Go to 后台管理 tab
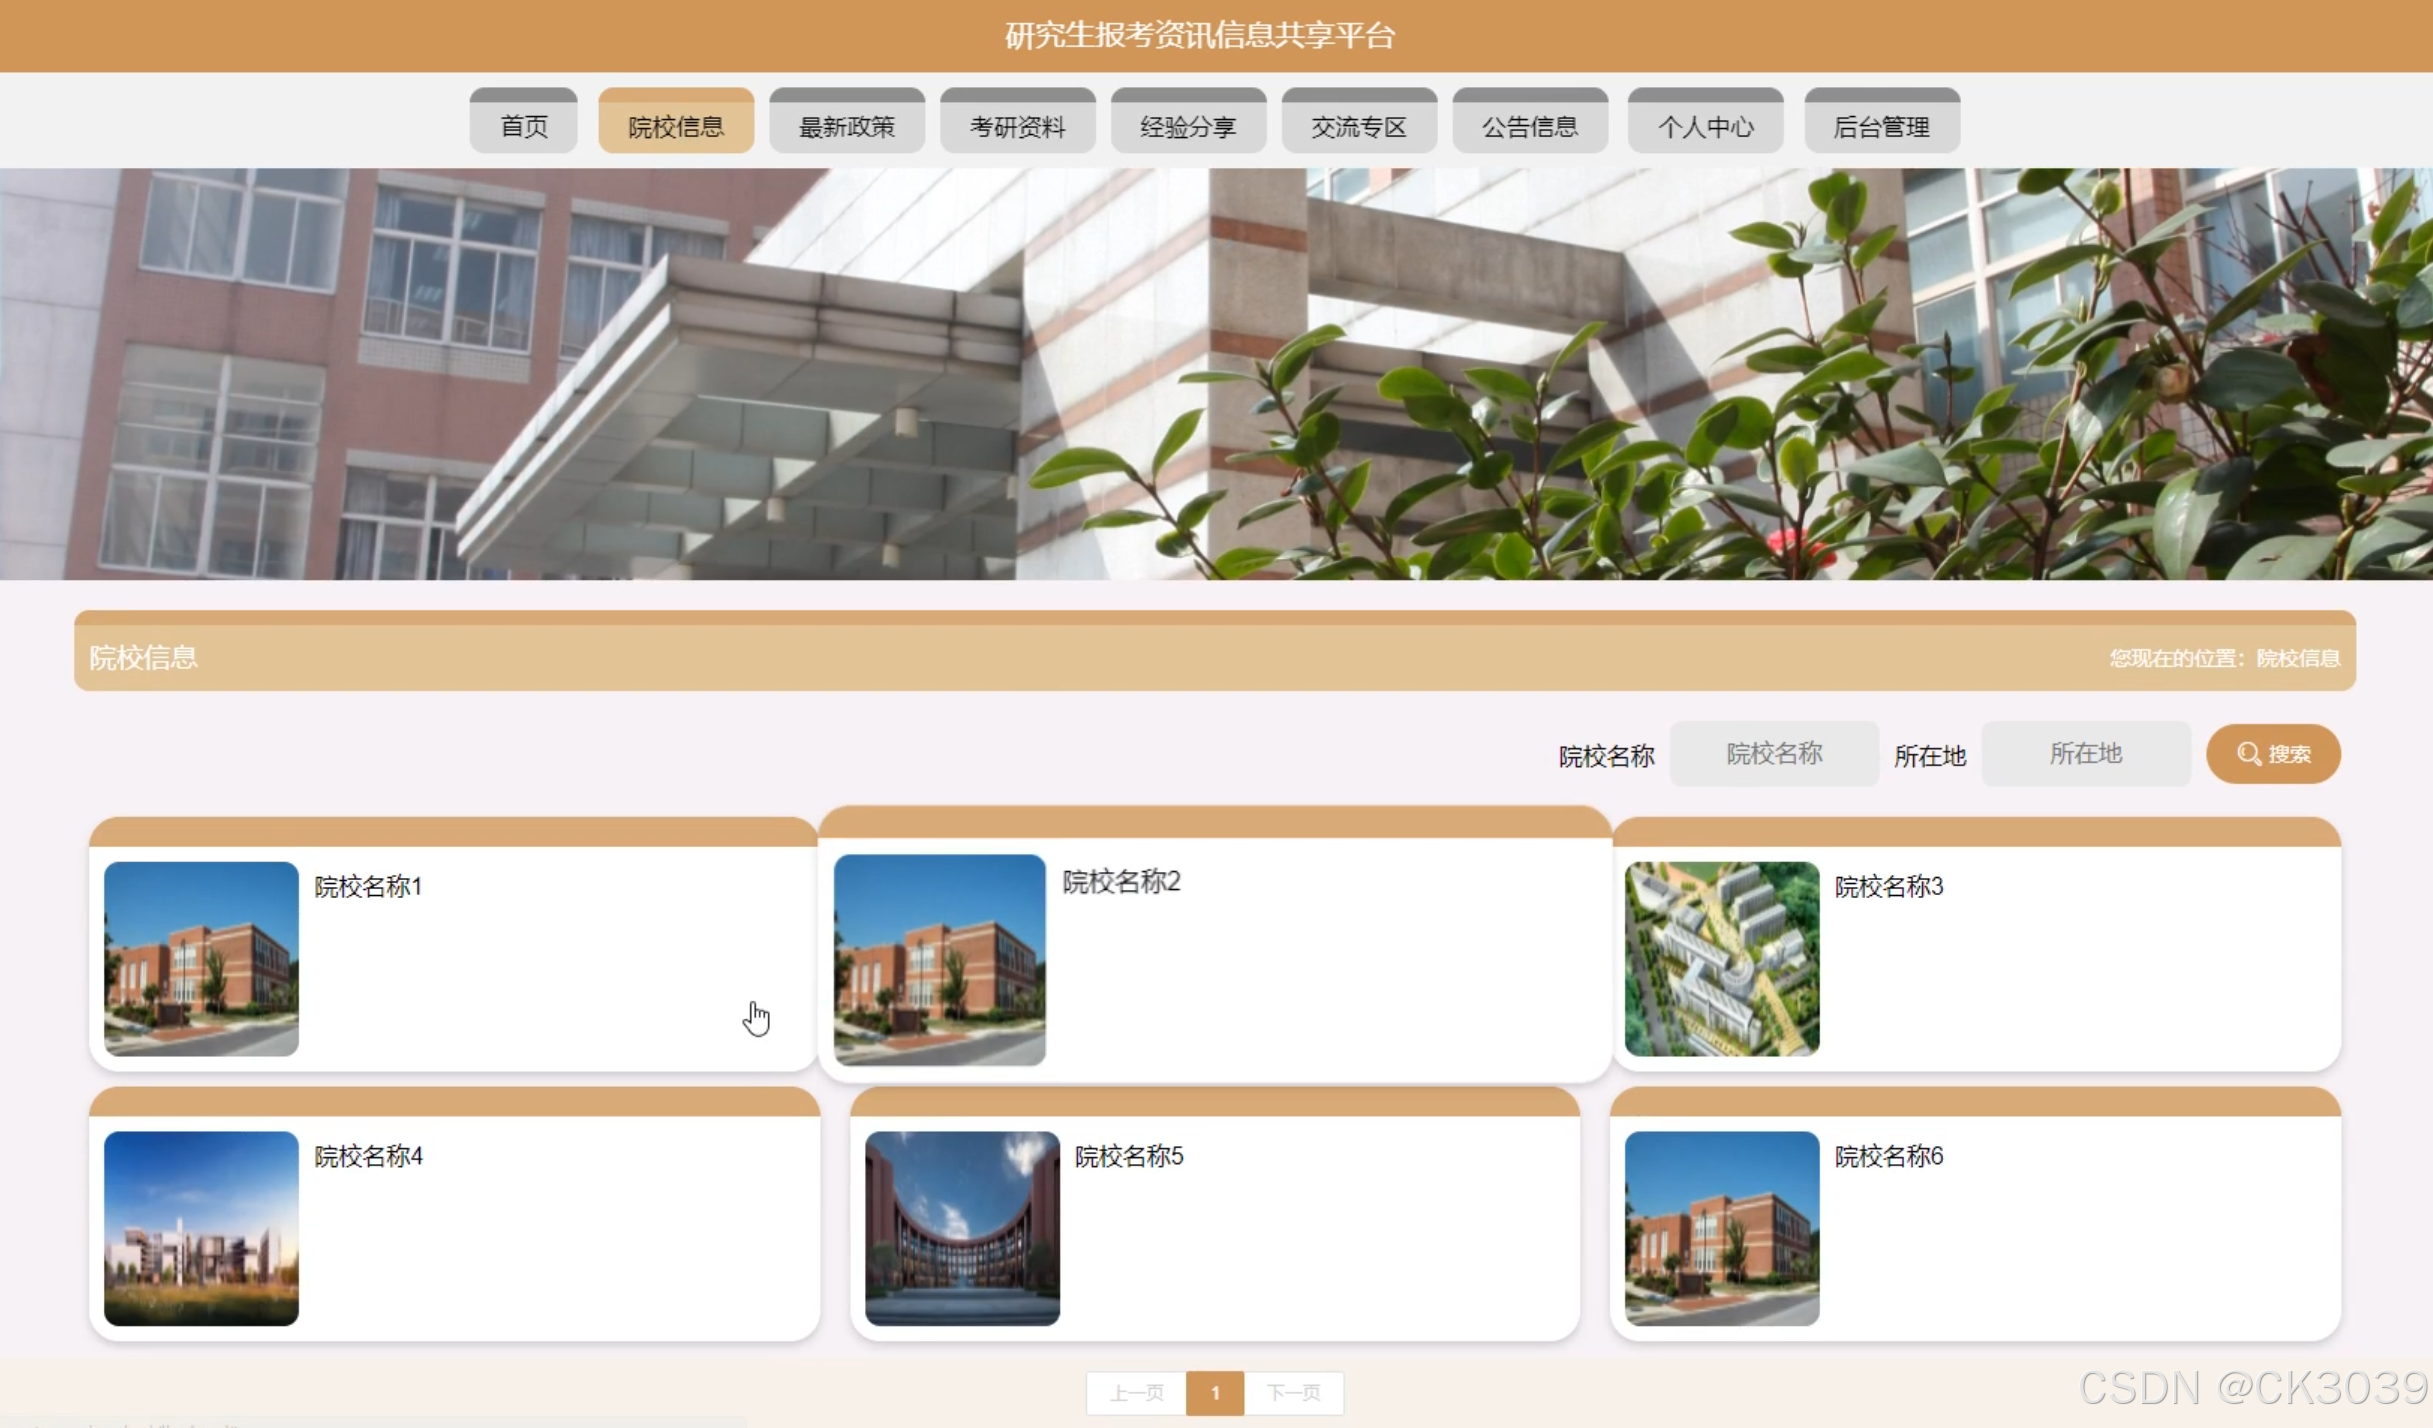This screenshot has width=2433, height=1428. coord(1881,126)
